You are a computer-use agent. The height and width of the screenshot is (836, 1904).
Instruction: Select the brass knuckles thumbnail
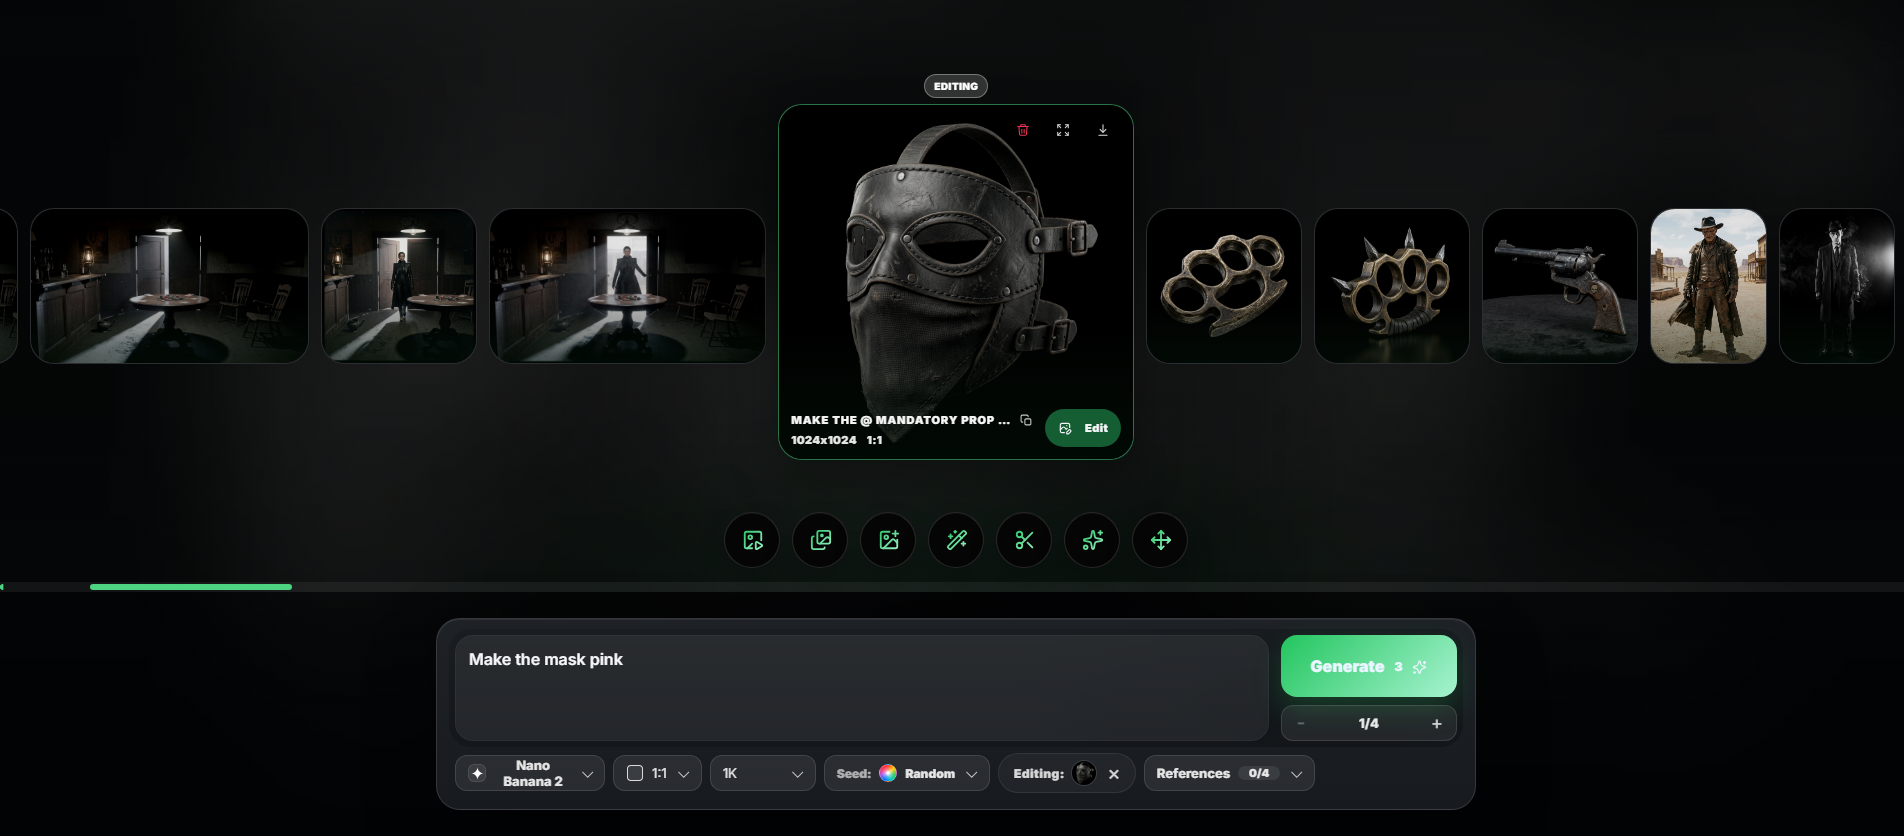coord(1224,286)
